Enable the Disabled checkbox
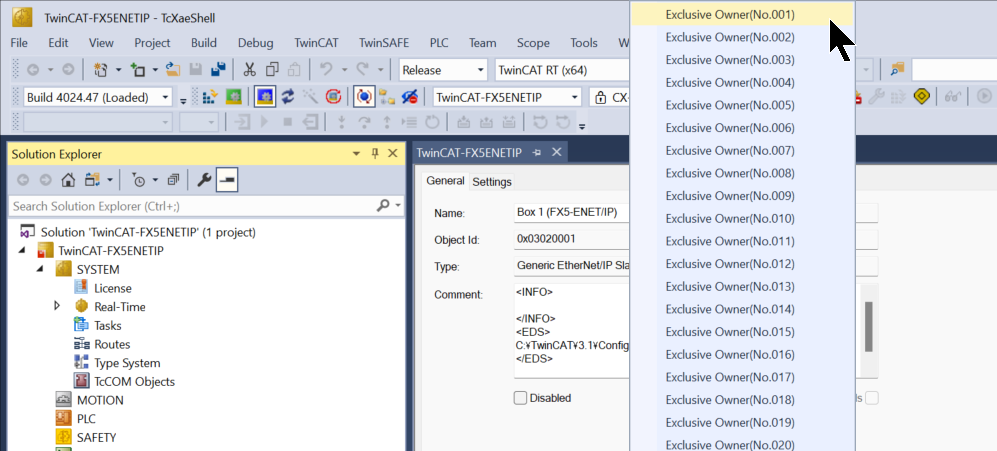The height and width of the screenshot is (451, 997). pyautogui.click(x=520, y=398)
